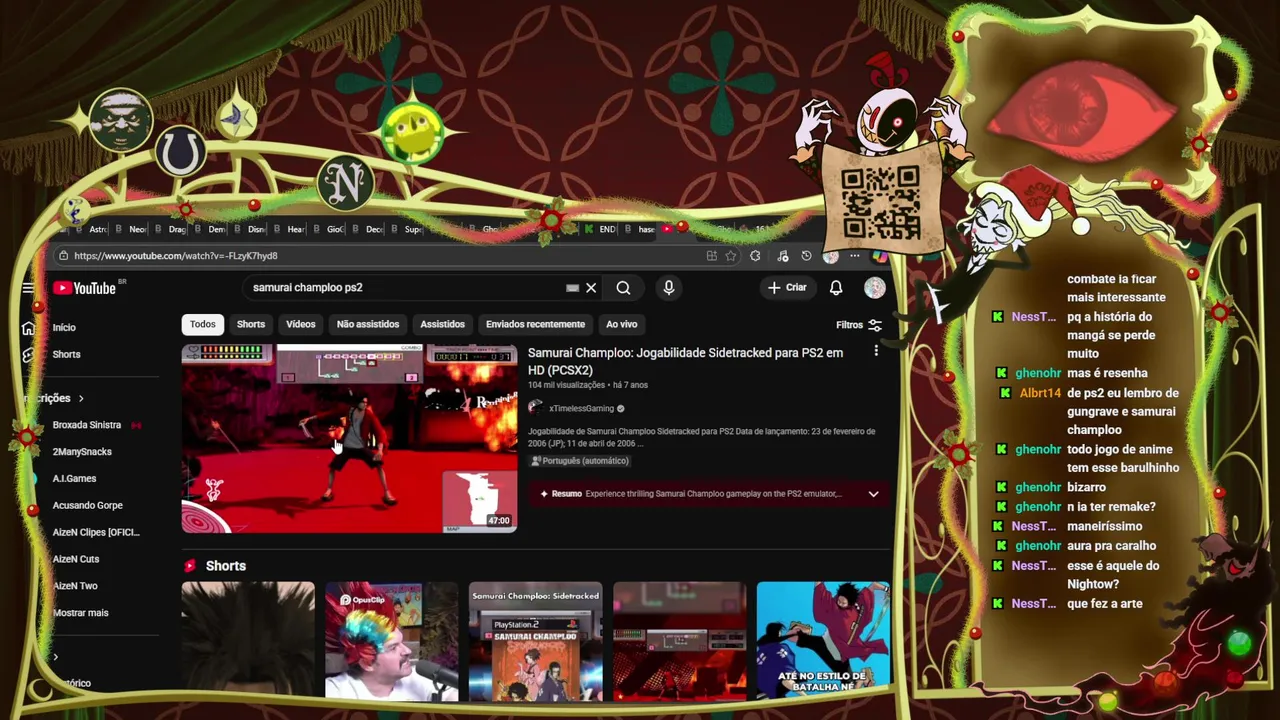Open more options for the Samurai Champloo video
The width and height of the screenshot is (1280, 720).
(x=876, y=351)
